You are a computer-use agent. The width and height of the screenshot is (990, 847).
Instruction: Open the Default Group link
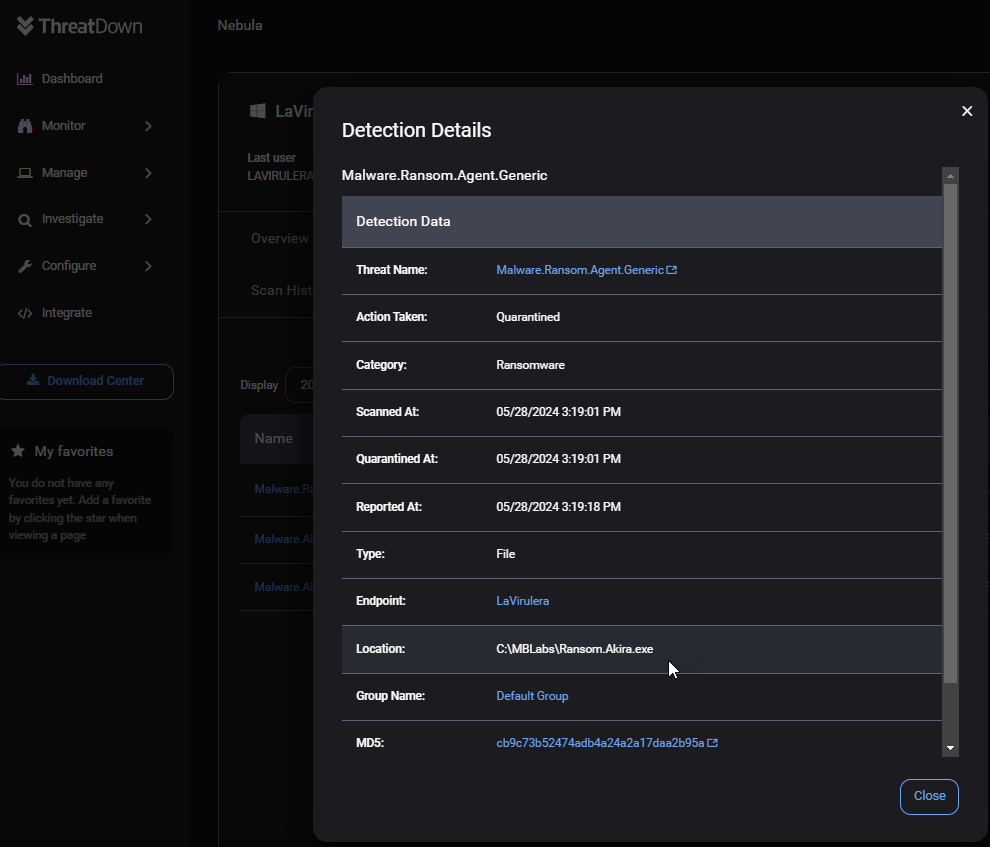(x=532, y=696)
